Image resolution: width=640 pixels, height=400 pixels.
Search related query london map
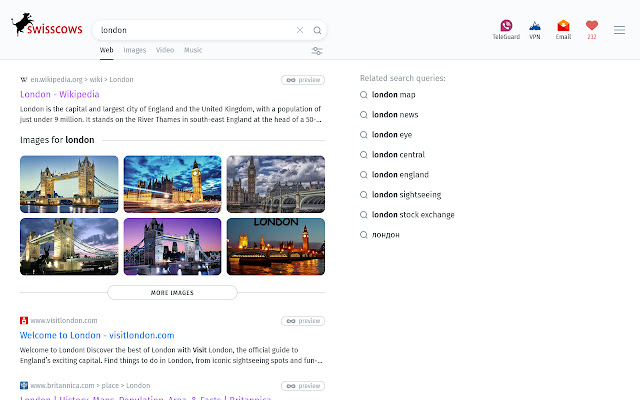pyautogui.click(x=393, y=95)
